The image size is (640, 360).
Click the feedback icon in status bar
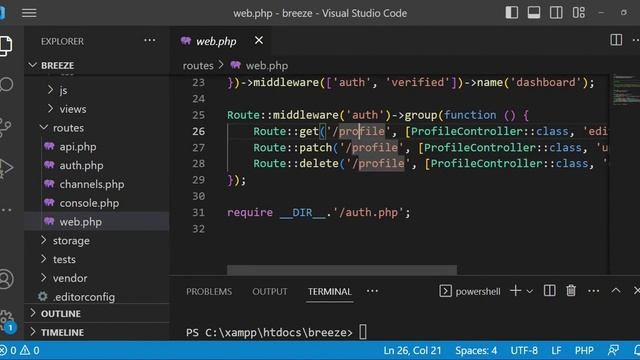613,350
